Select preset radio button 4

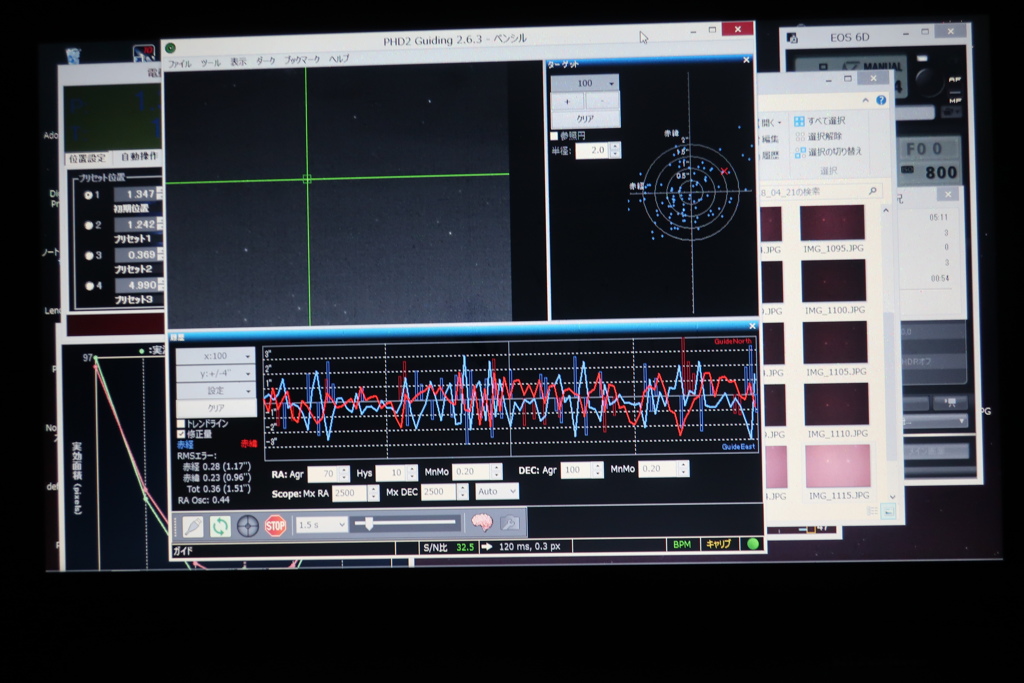coord(89,285)
